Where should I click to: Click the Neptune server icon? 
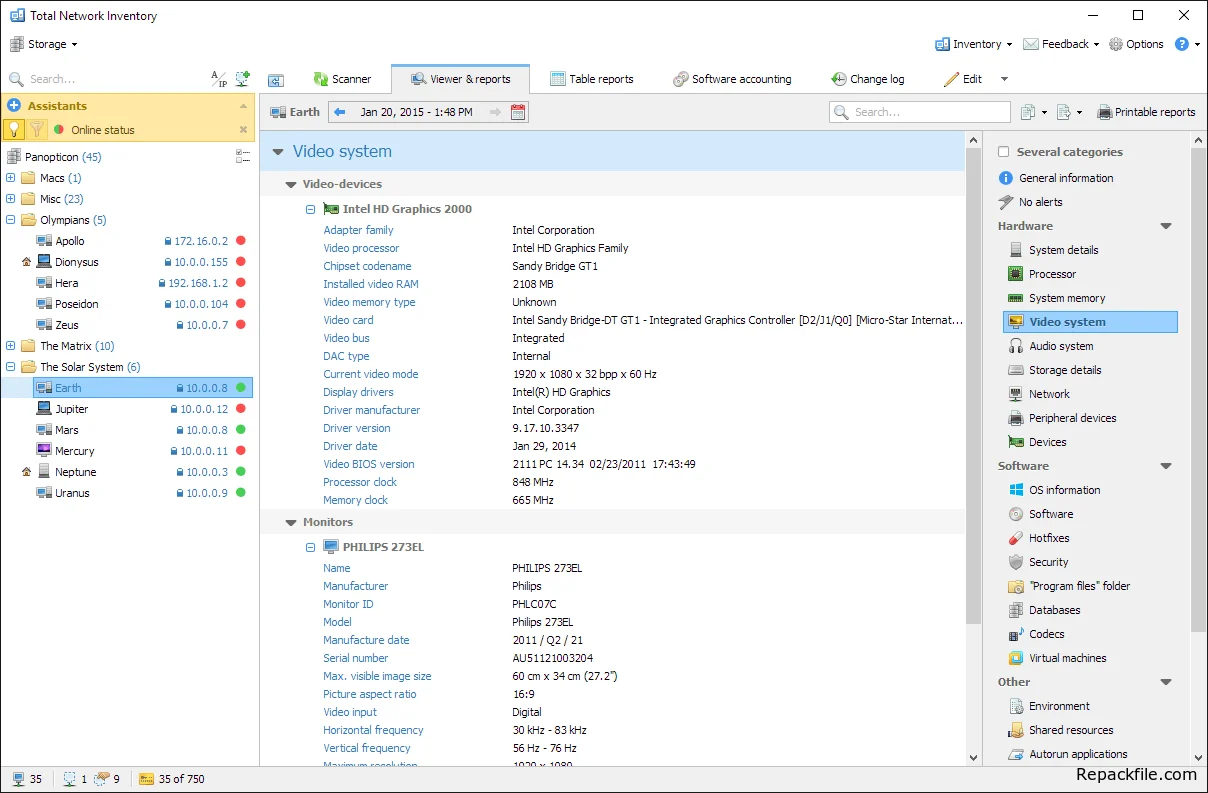click(44, 472)
